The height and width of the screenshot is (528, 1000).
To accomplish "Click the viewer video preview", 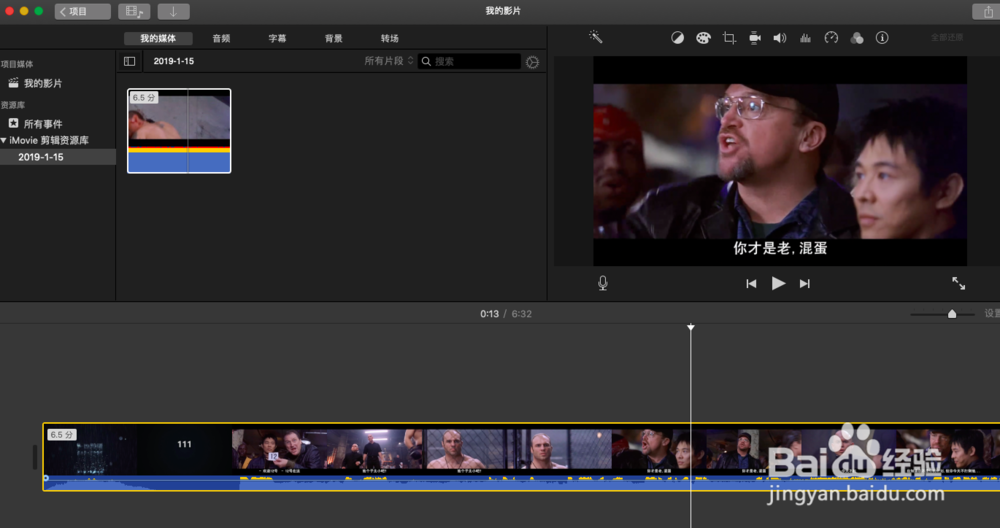I will [x=780, y=161].
